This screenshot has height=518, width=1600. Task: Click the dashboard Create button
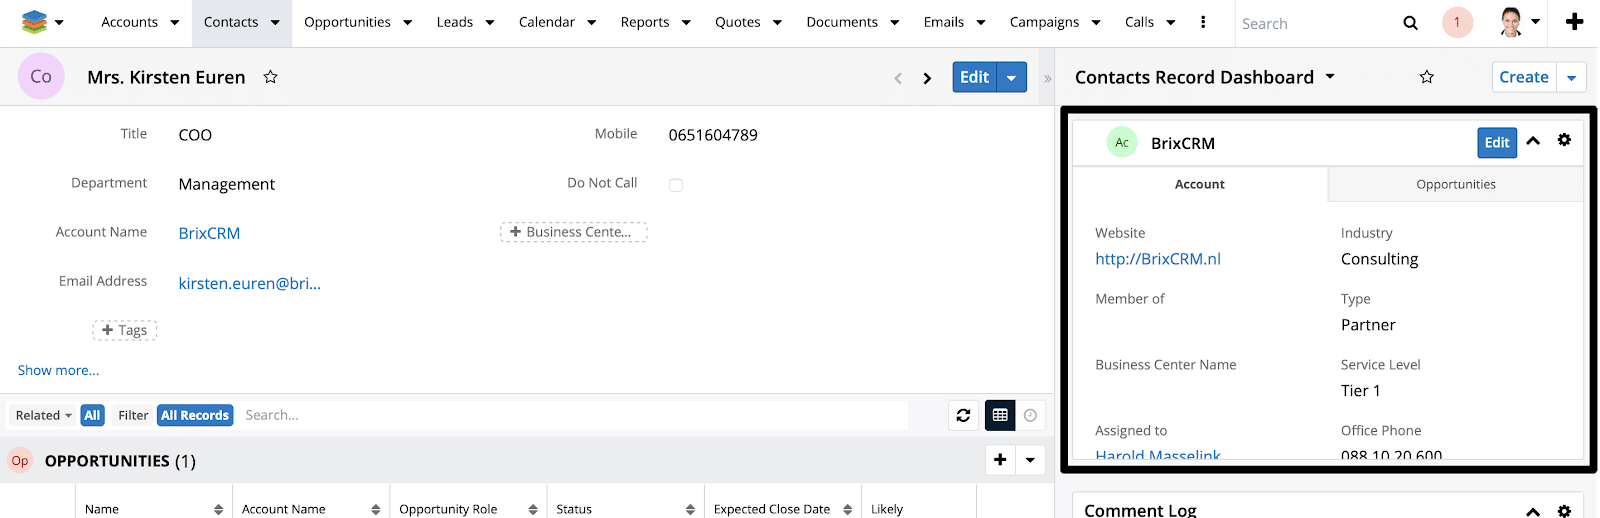[1524, 77]
